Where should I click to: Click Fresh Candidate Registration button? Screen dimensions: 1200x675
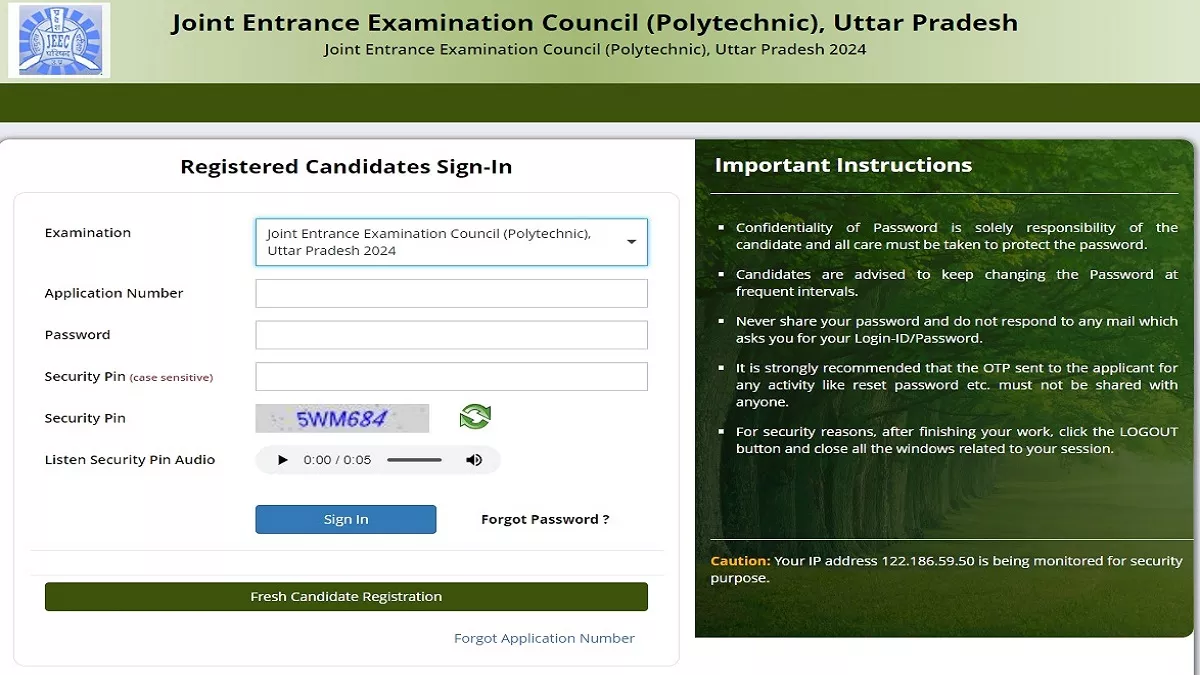346,597
